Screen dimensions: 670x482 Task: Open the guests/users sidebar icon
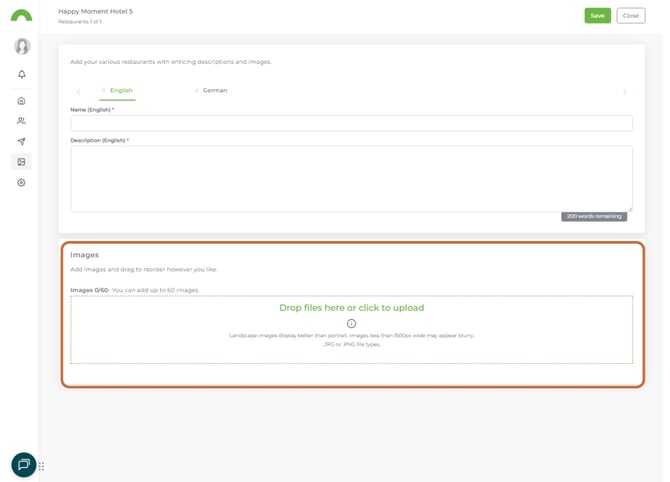(21, 121)
